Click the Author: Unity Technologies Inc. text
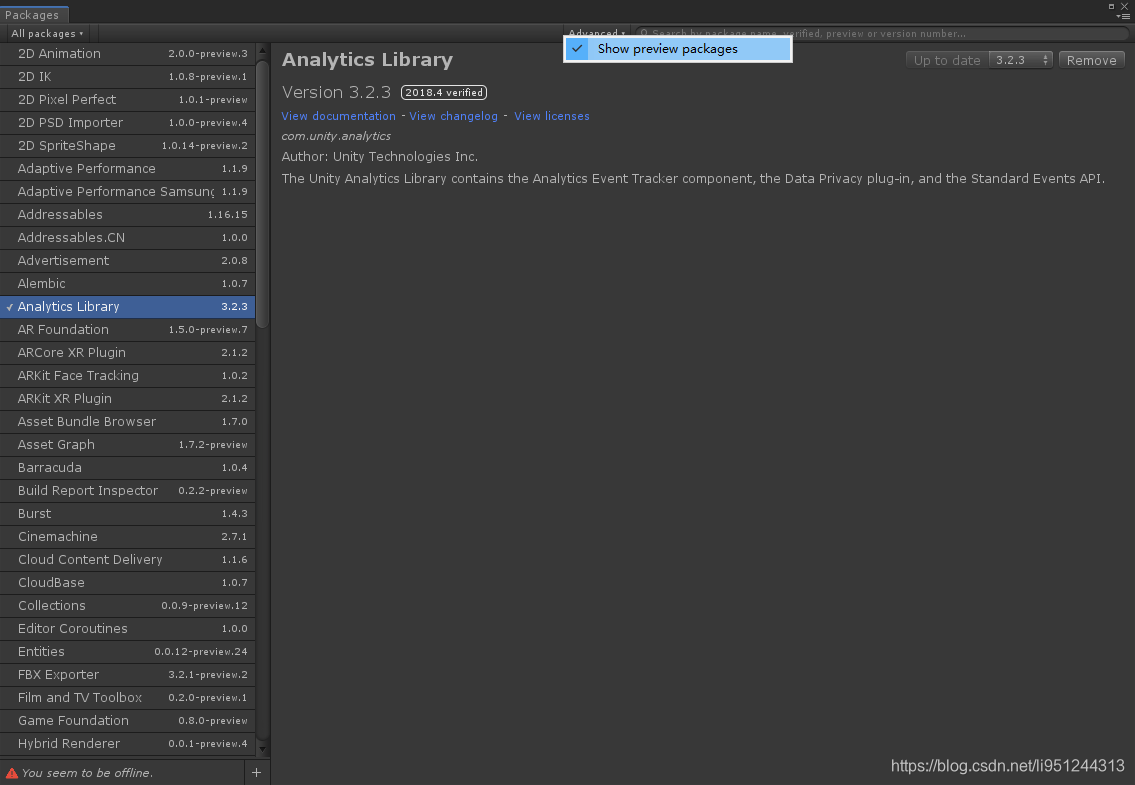The image size is (1135, 785). click(x=379, y=156)
